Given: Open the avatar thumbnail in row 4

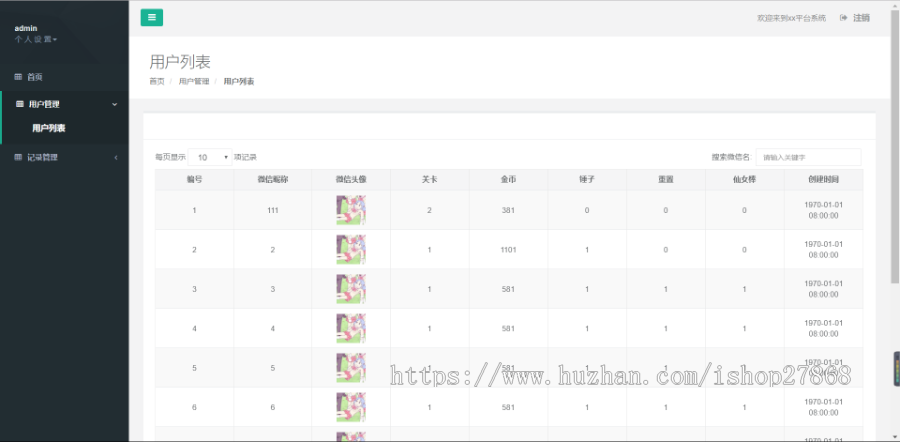Looking at the screenshot, I should click(351, 328).
